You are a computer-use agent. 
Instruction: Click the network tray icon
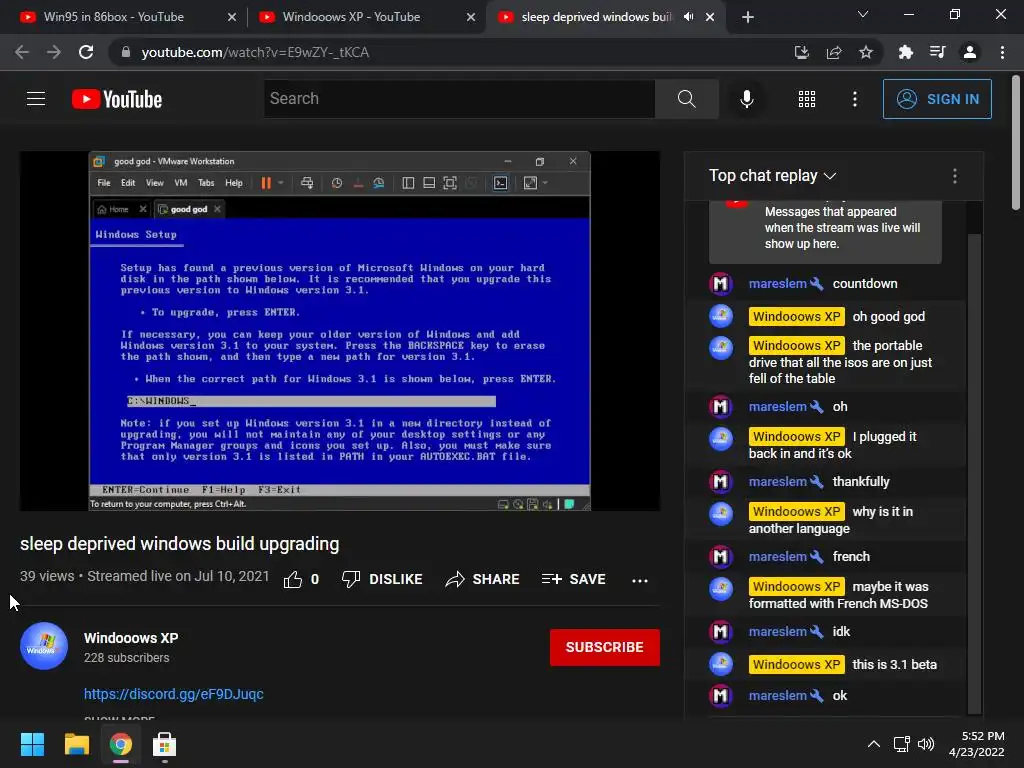(x=902, y=744)
